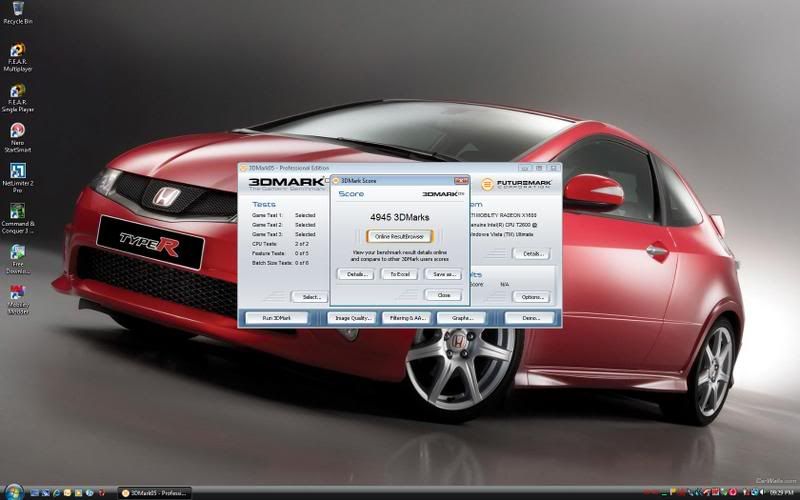This screenshot has height=500, width=800.
Task: Open Filtering & AA... settings
Action: click(407, 318)
